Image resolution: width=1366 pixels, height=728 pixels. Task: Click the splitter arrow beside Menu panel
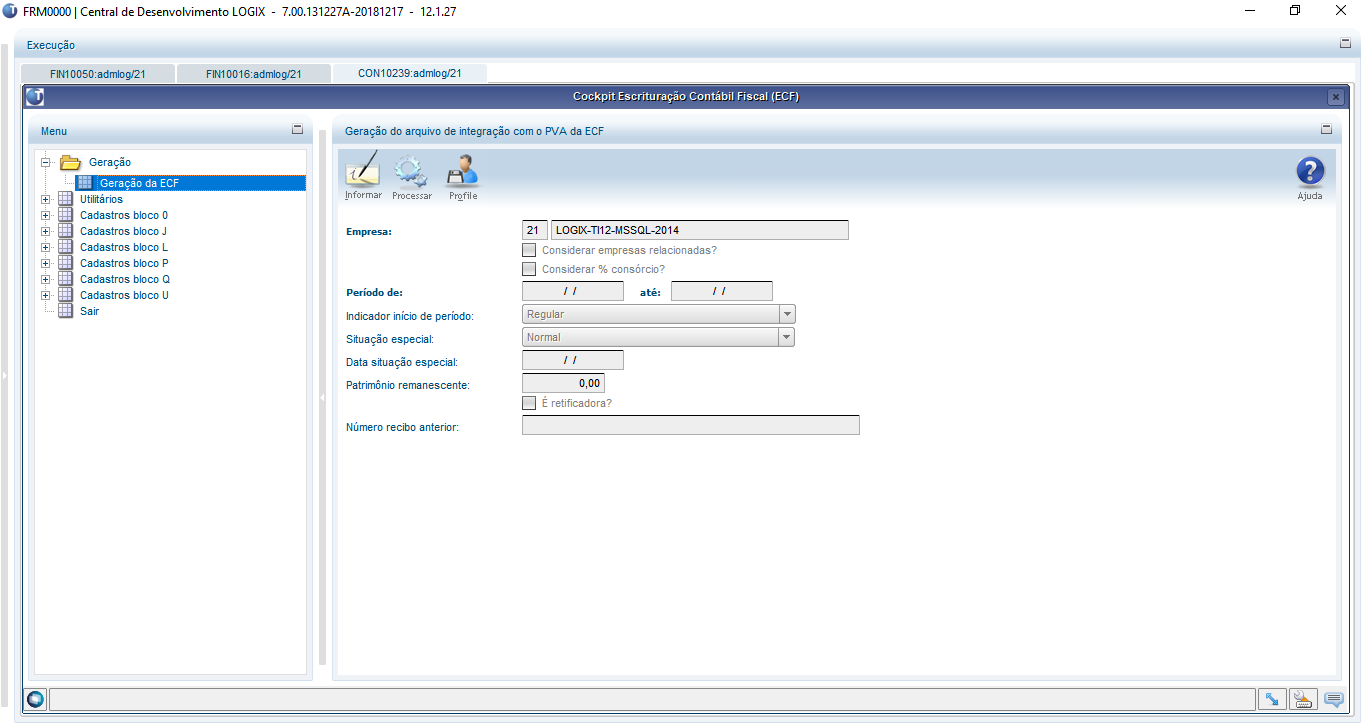point(322,397)
